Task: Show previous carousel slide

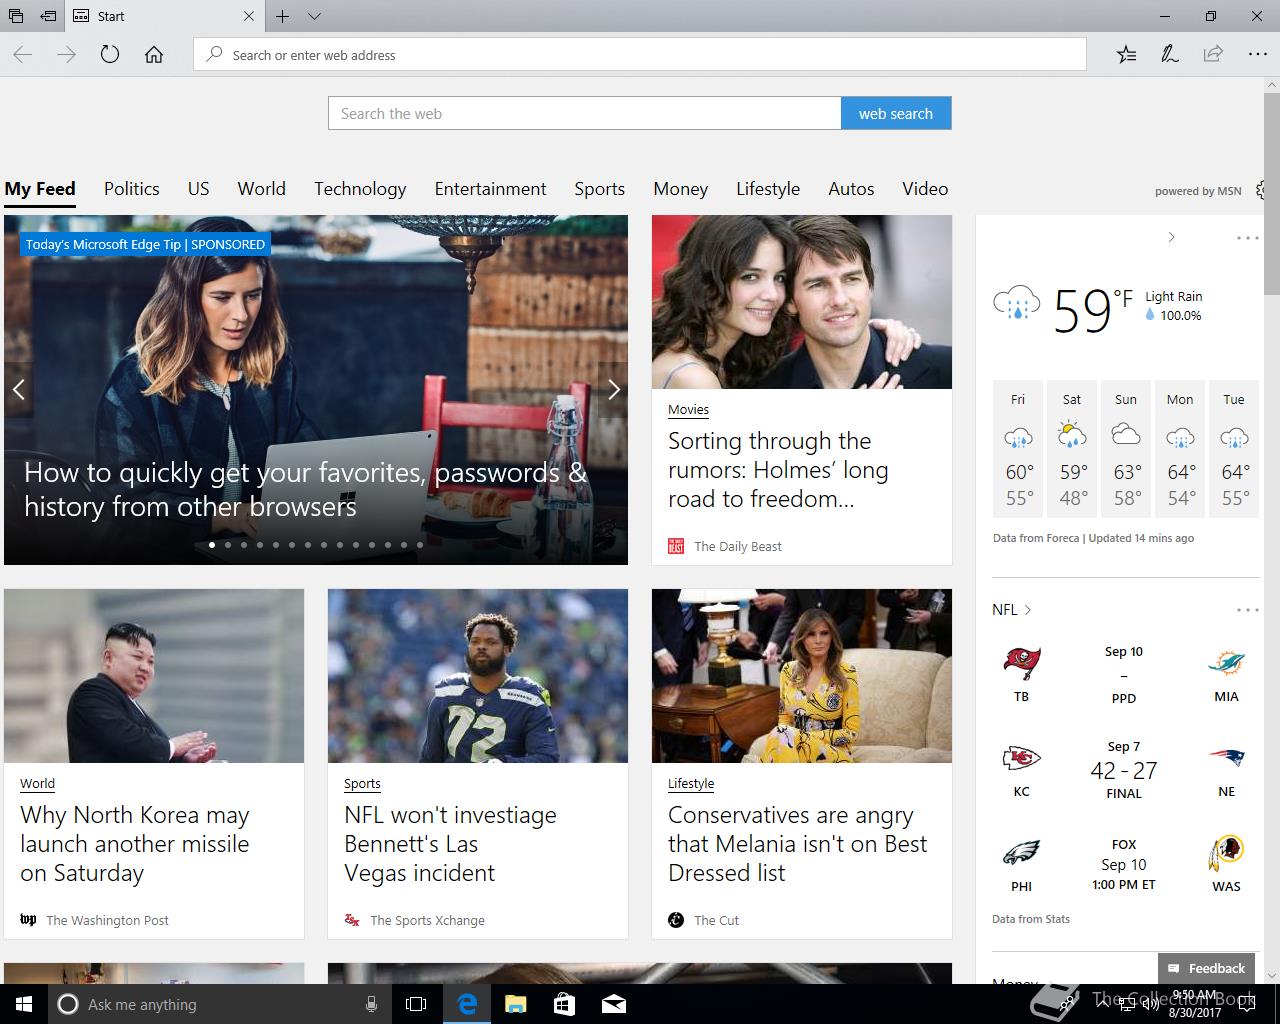Action: [x=18, y=390]
